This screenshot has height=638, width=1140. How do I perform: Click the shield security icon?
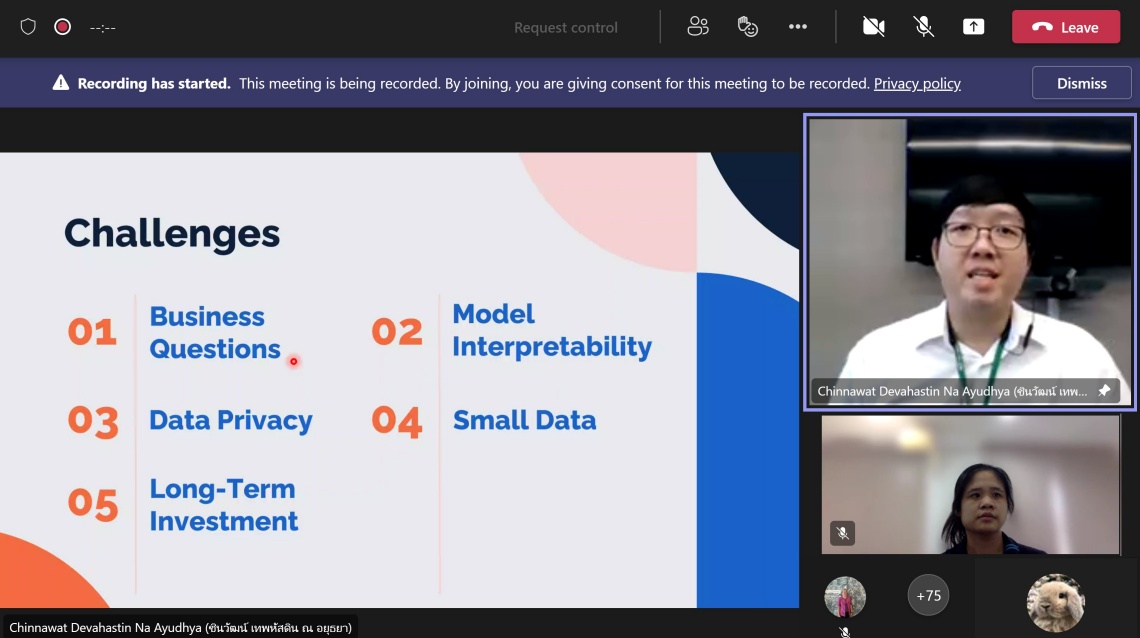point(28,27)
